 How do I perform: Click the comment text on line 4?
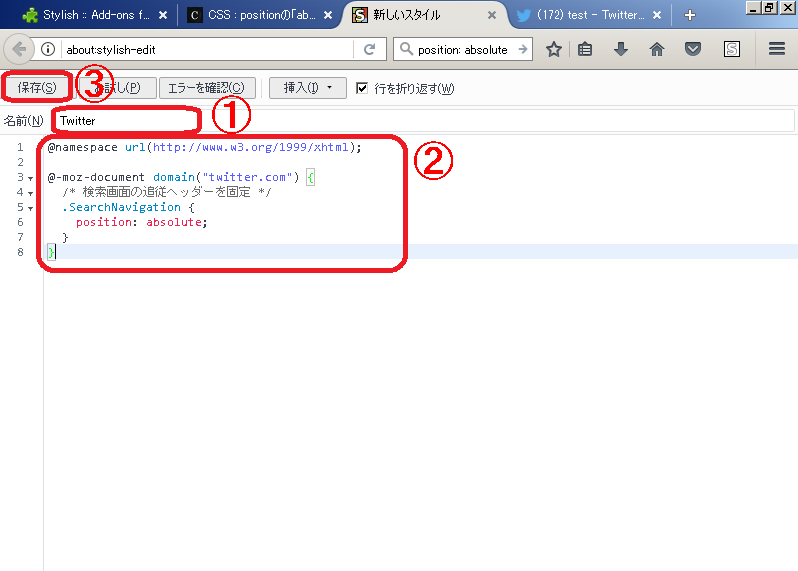pos(166,192)
